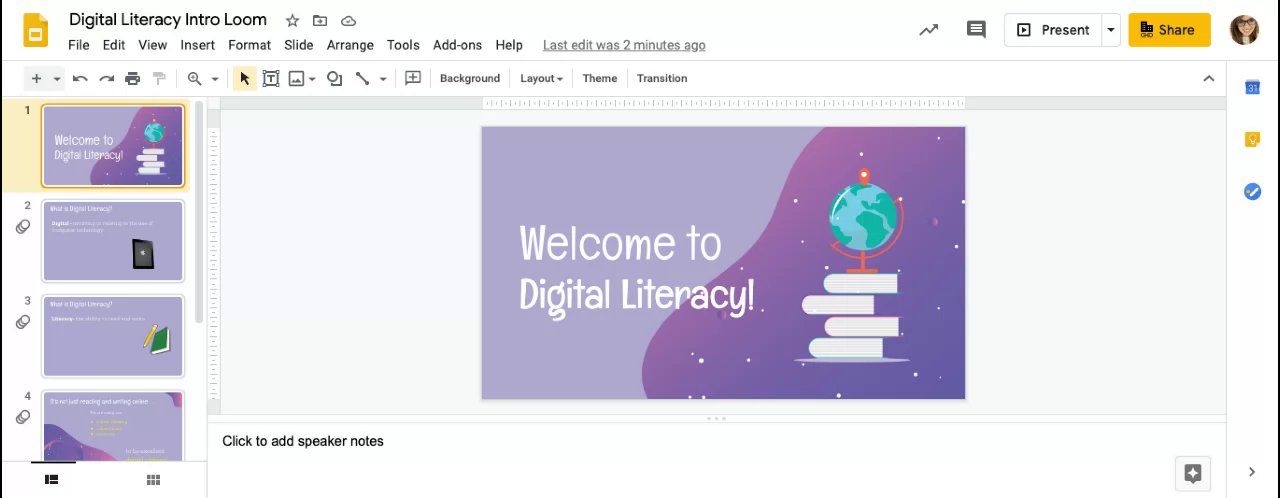Switch to grid view of slides
Viewport: 1280px width, 498px height.
(153, 480)
